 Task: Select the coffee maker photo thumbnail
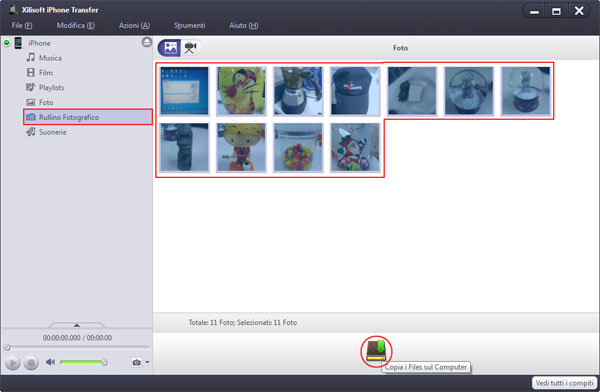click(x=298, y=91)
